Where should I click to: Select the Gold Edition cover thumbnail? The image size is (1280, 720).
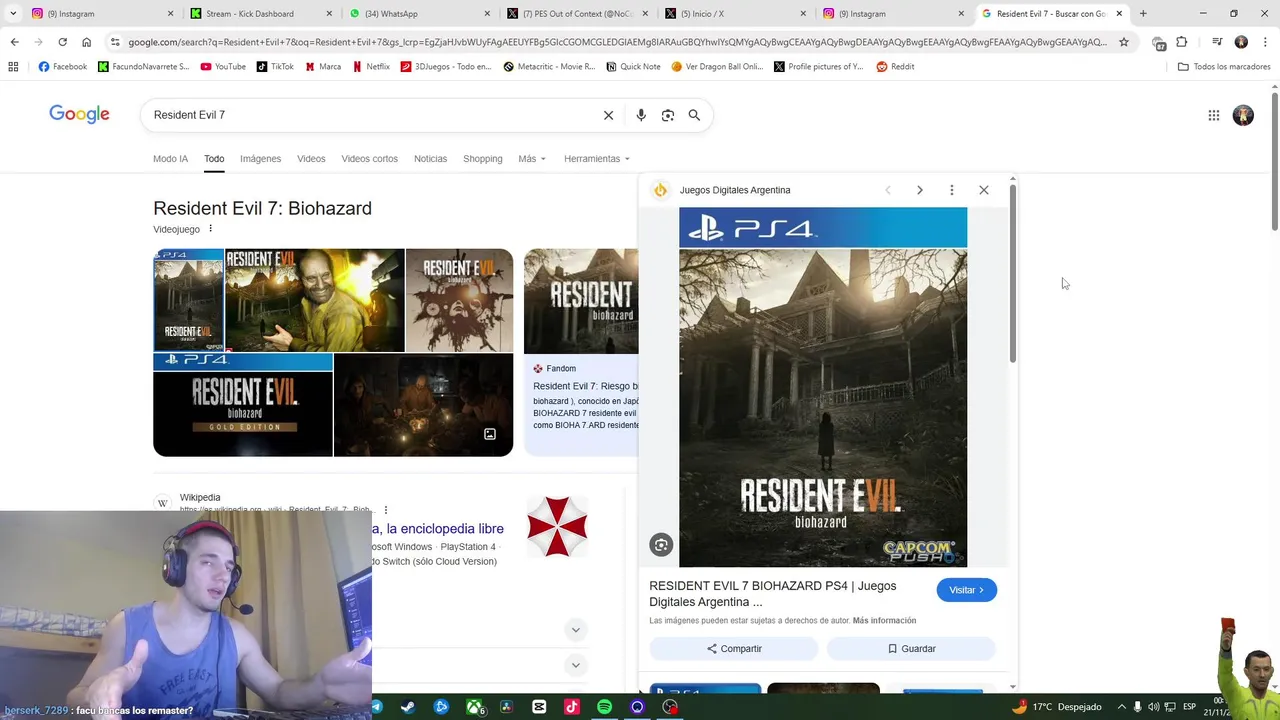pos(243,405)
